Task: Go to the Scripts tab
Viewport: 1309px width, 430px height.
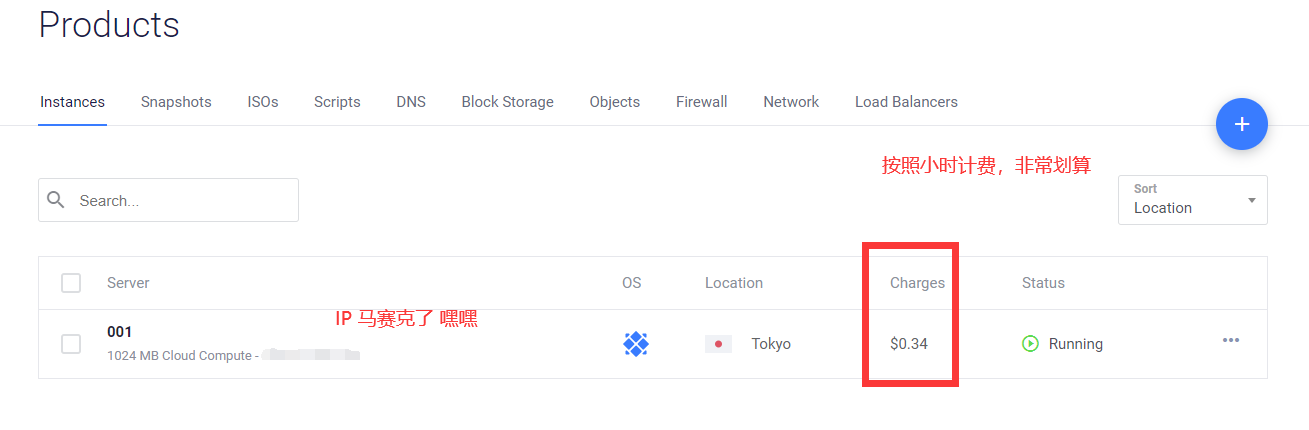Action: coord(337,102)
